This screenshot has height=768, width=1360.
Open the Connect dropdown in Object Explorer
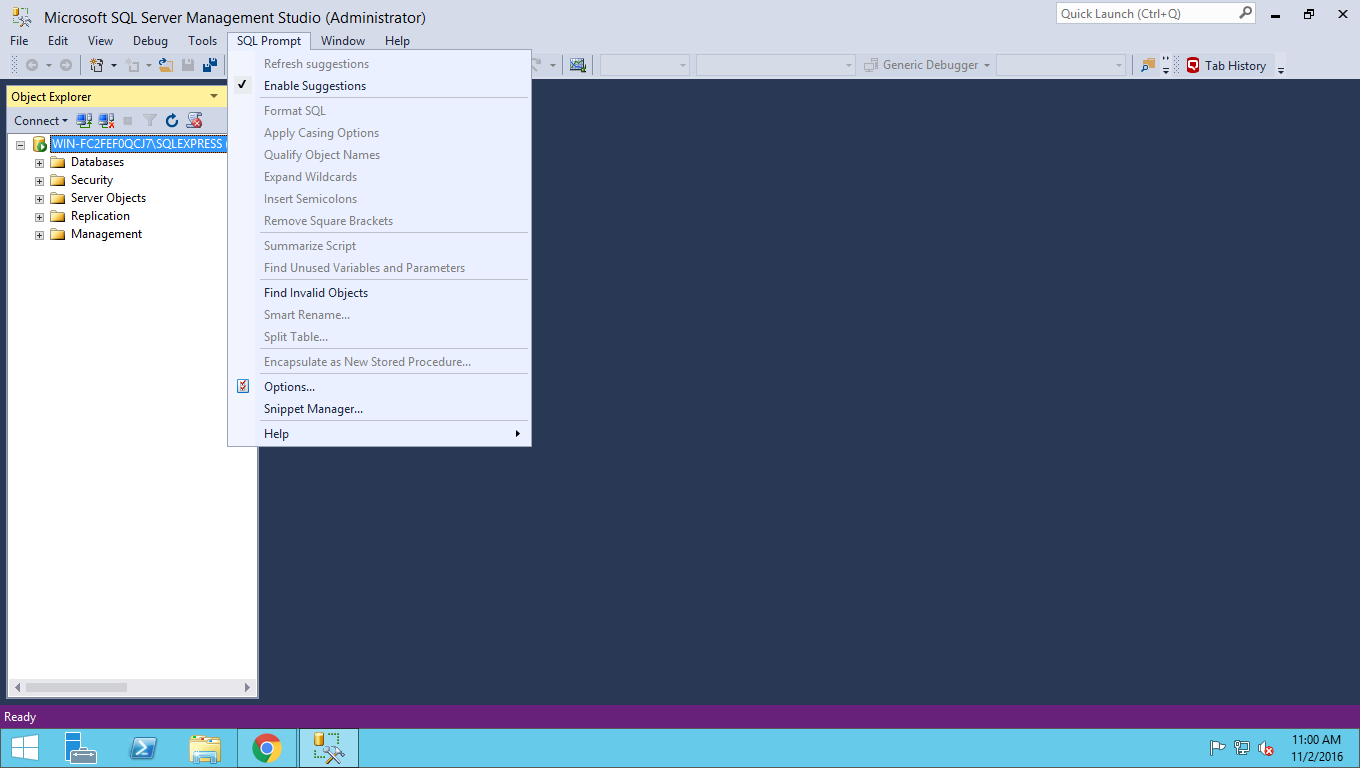click(x=41, y=121)
